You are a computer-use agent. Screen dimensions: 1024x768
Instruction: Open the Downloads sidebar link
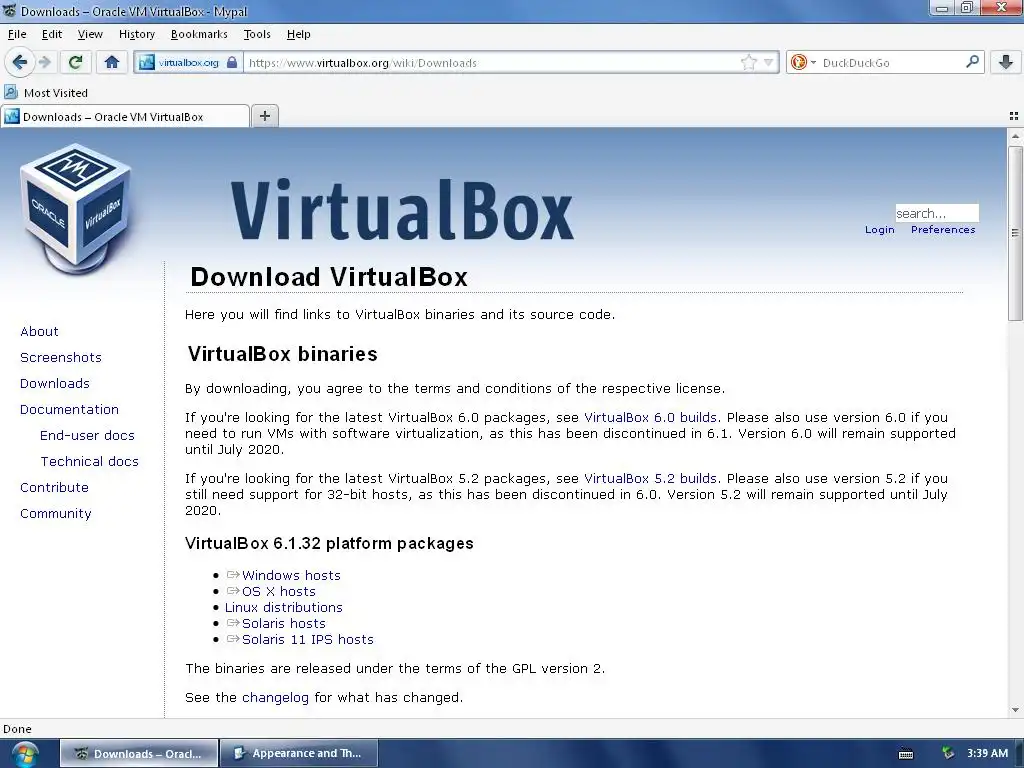(x=55, y=383)
